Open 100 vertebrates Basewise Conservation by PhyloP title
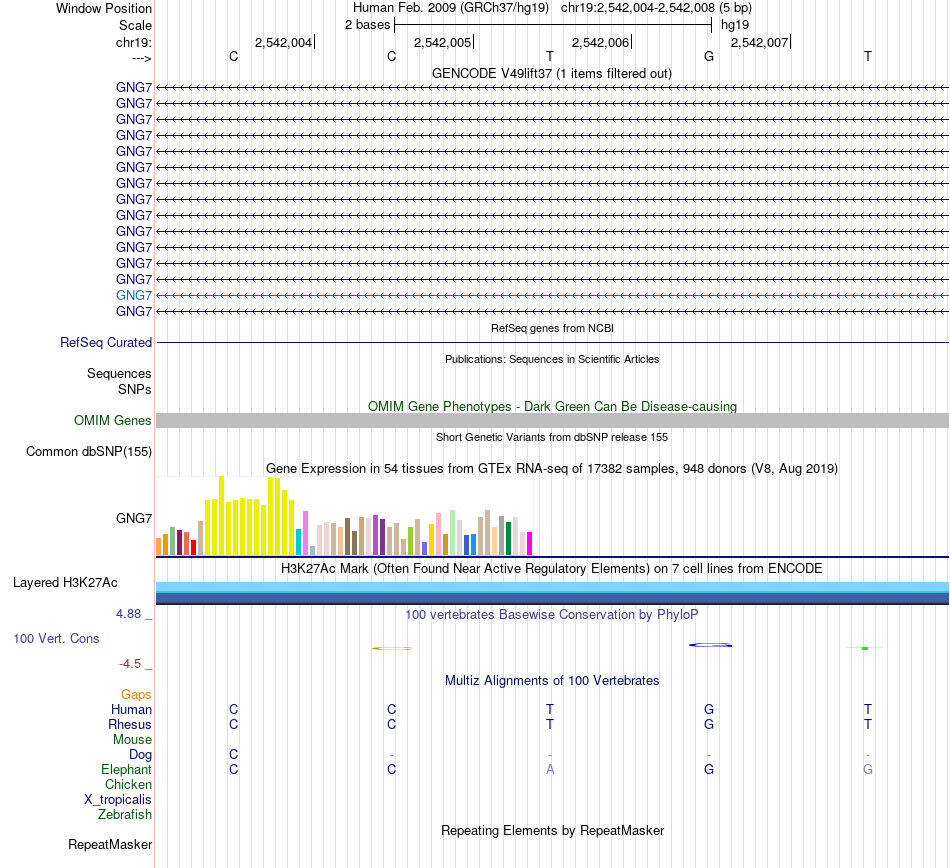Viewport: 950px width, 868px height. (x=552, y=615)
